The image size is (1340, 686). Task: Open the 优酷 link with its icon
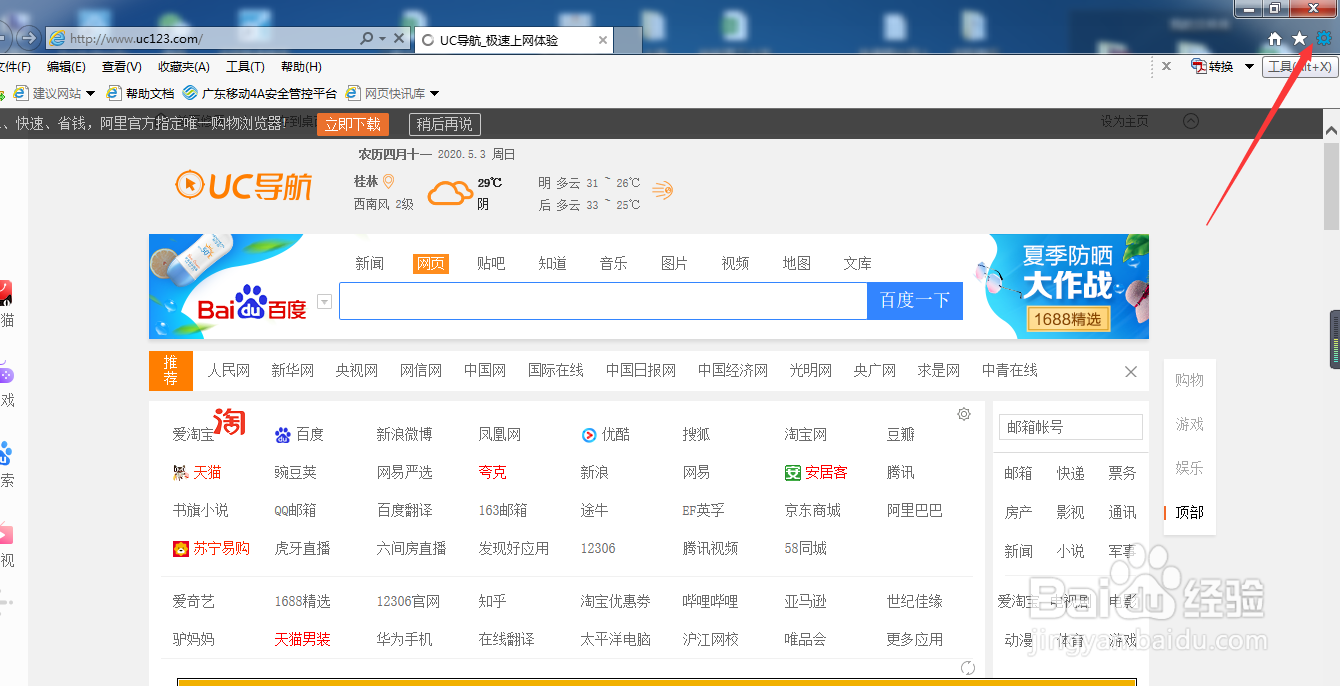pyautogui.click(x=606, y=434)
